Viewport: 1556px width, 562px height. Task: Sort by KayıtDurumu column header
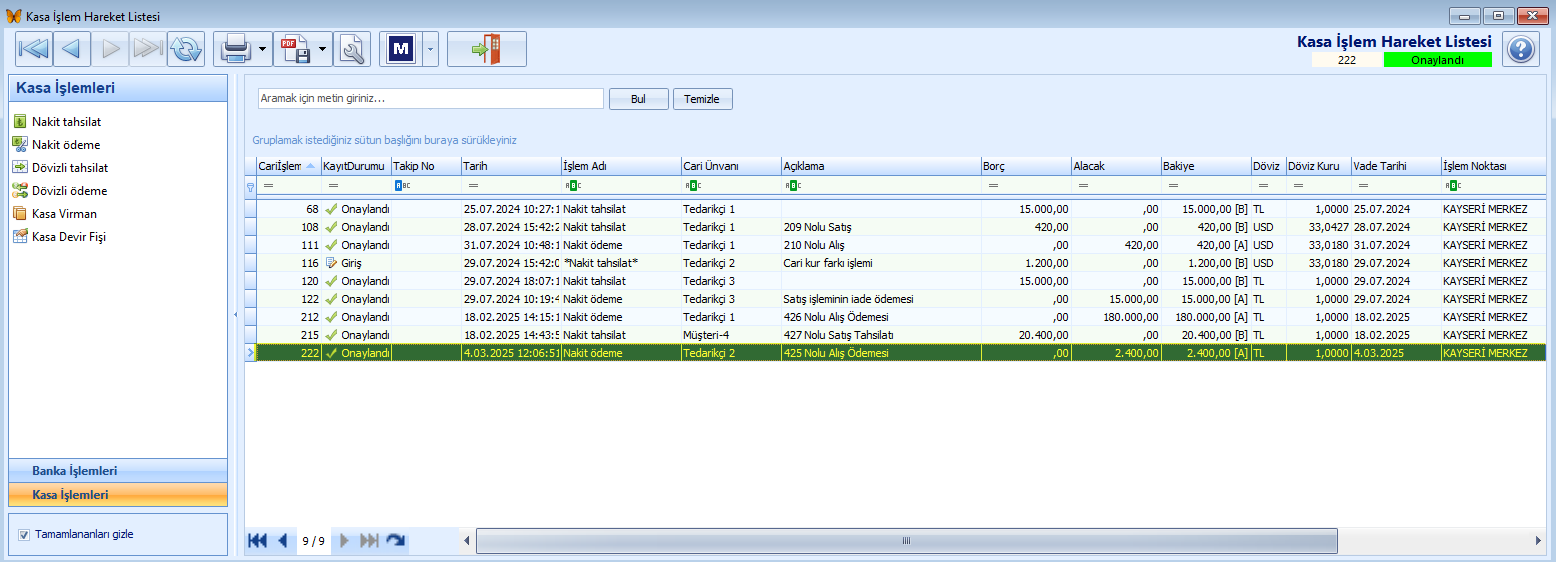(355, 166)
